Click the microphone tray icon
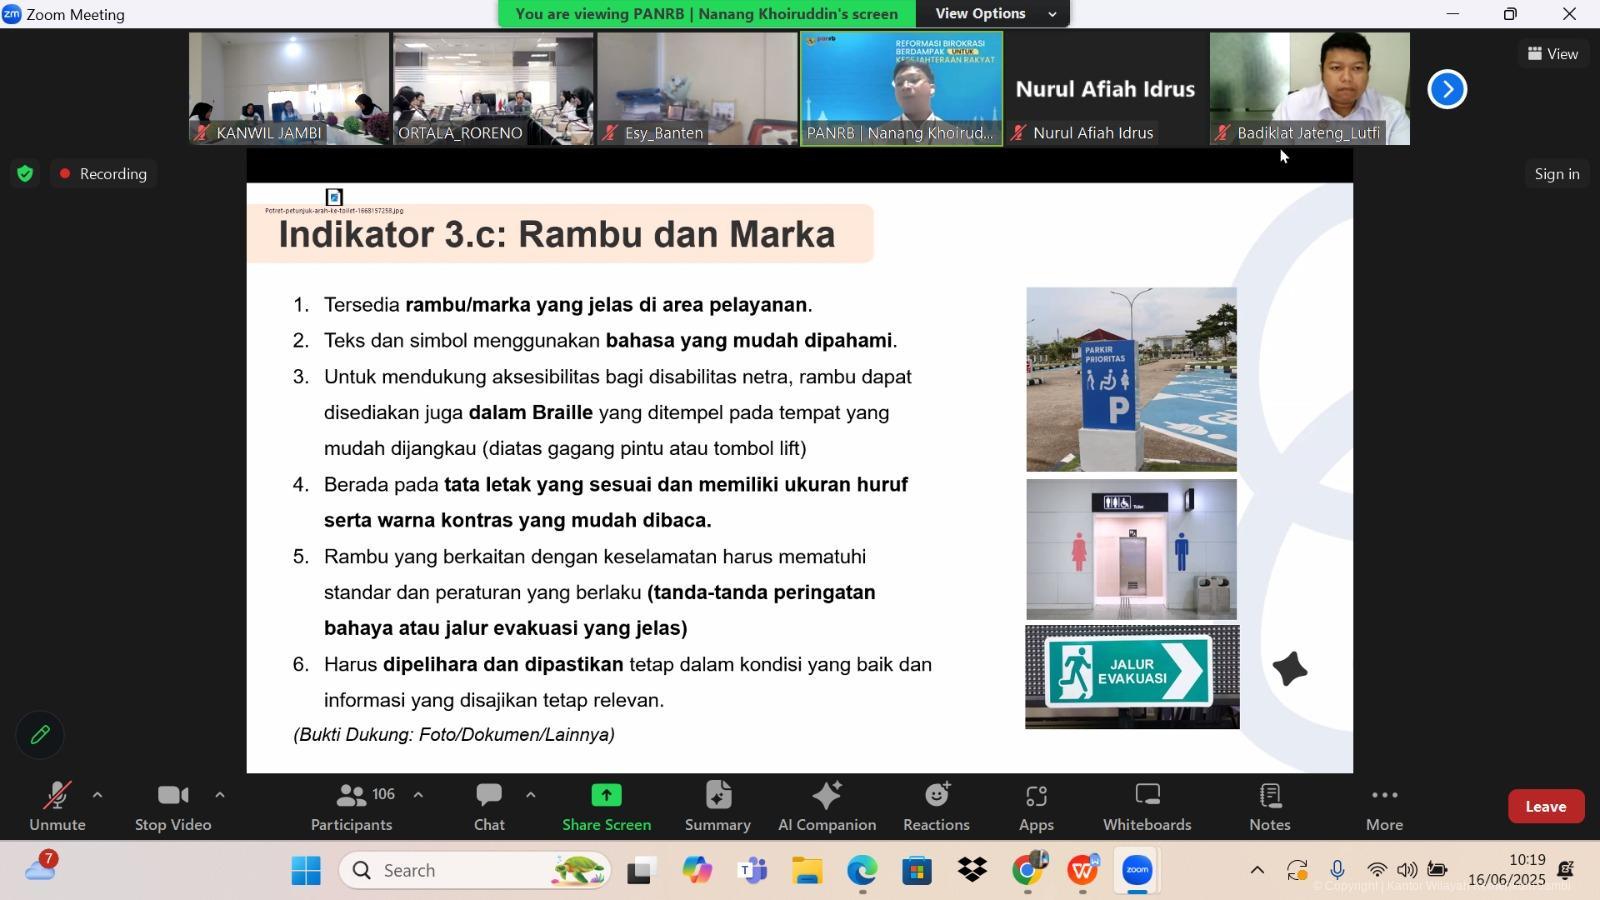Image resolution: width=1600 pixels, height=900 pixels. [1337, 871]
